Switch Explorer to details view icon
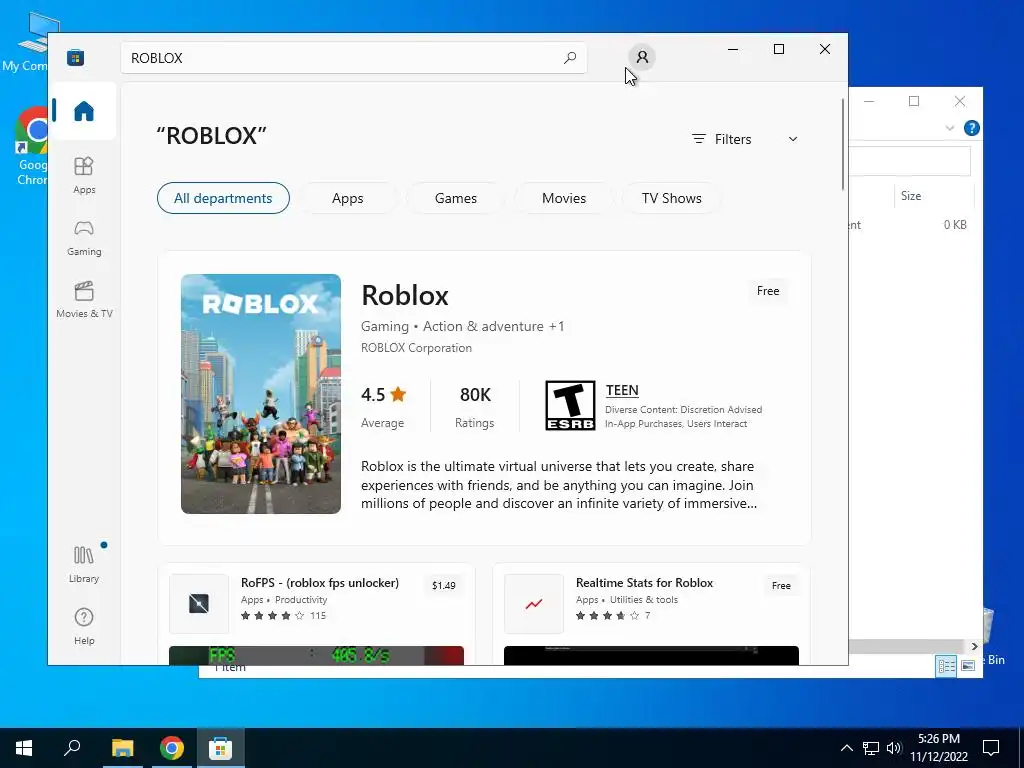The image size is (1024, 768). [946, 665]
